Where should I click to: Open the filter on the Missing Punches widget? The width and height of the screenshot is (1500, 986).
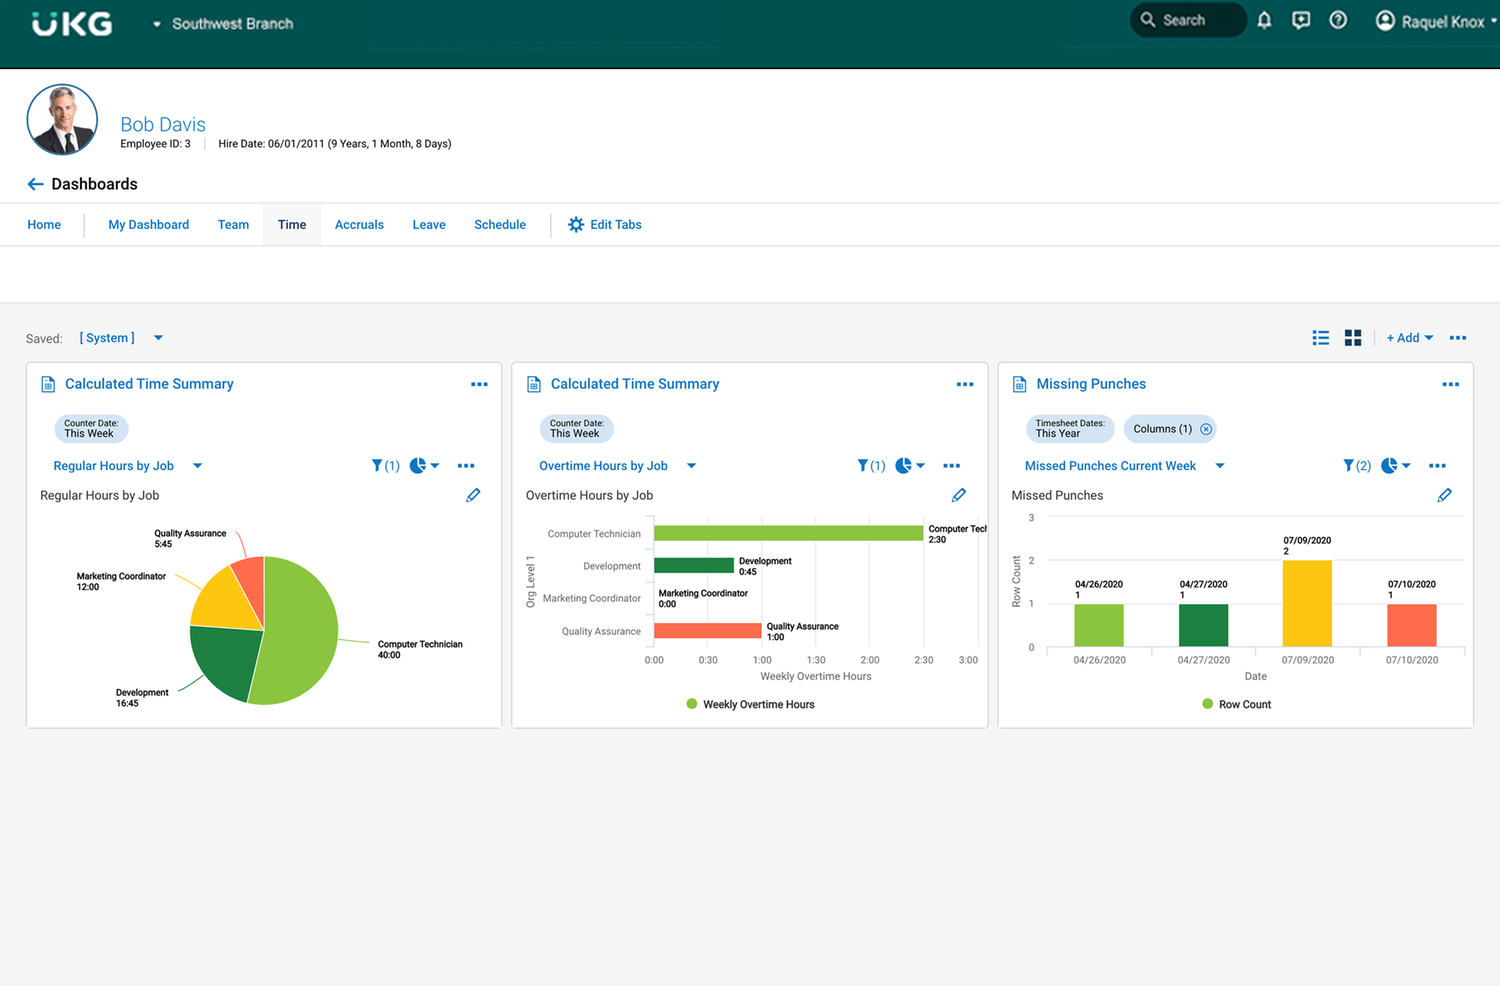(x=1356, y=466)
